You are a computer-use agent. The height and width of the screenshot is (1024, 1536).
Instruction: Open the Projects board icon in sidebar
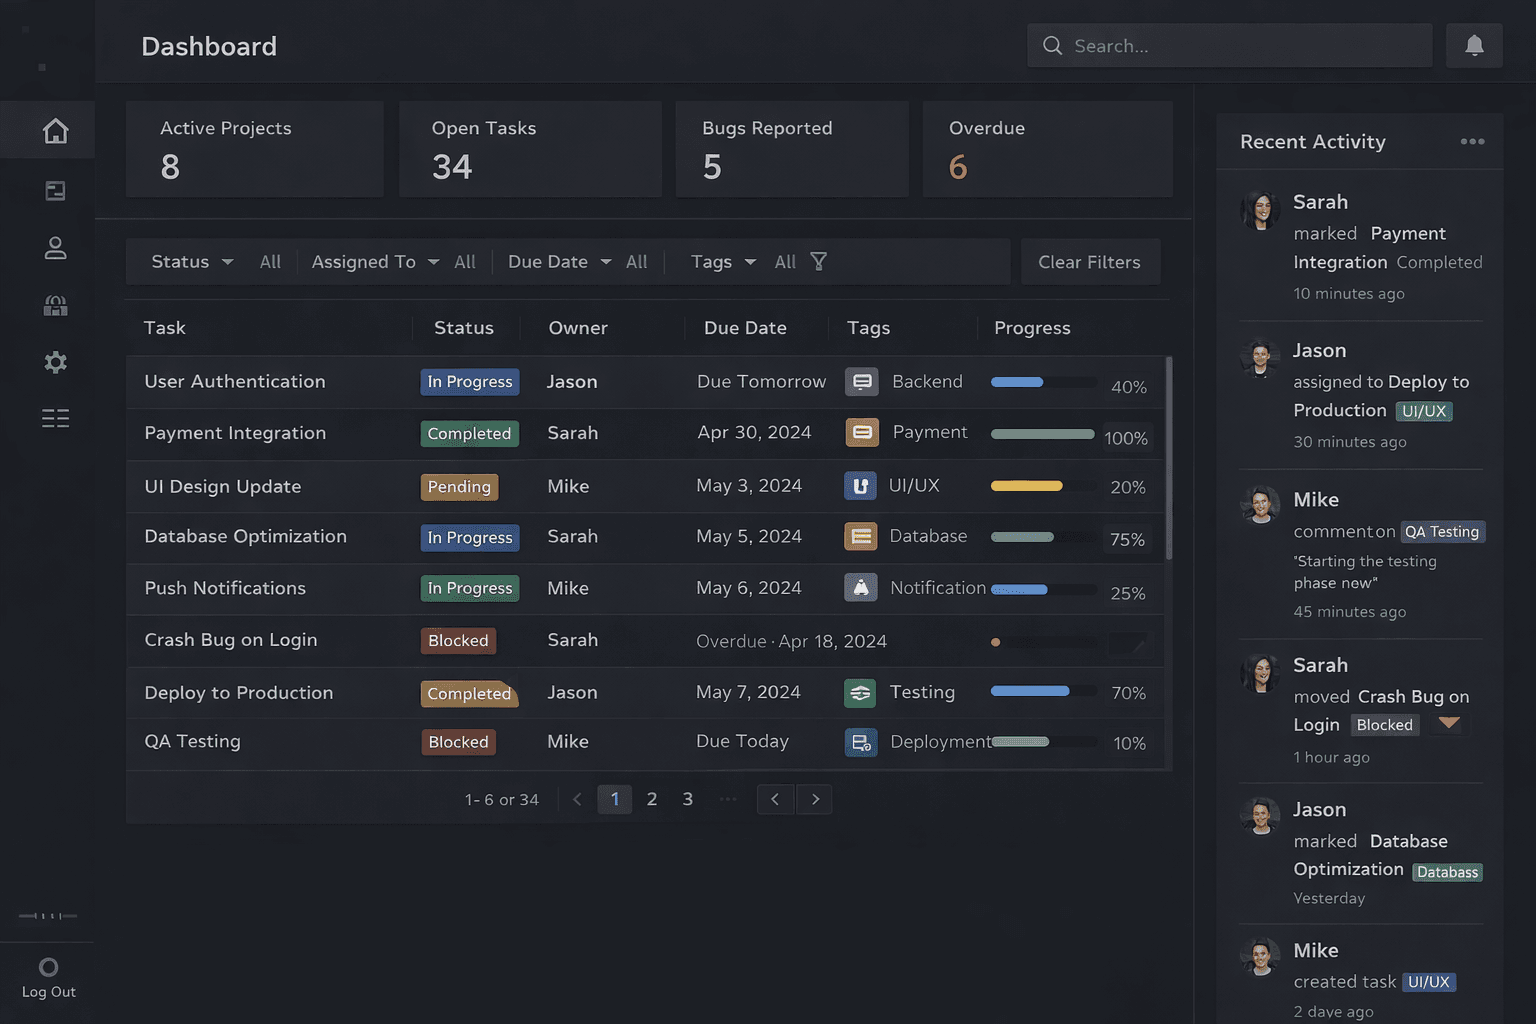tap(56, 190)
